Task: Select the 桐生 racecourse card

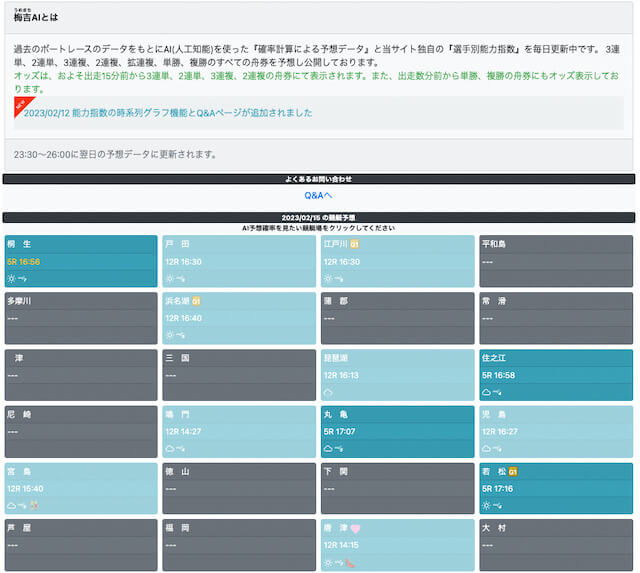Action: pos(81,261)
